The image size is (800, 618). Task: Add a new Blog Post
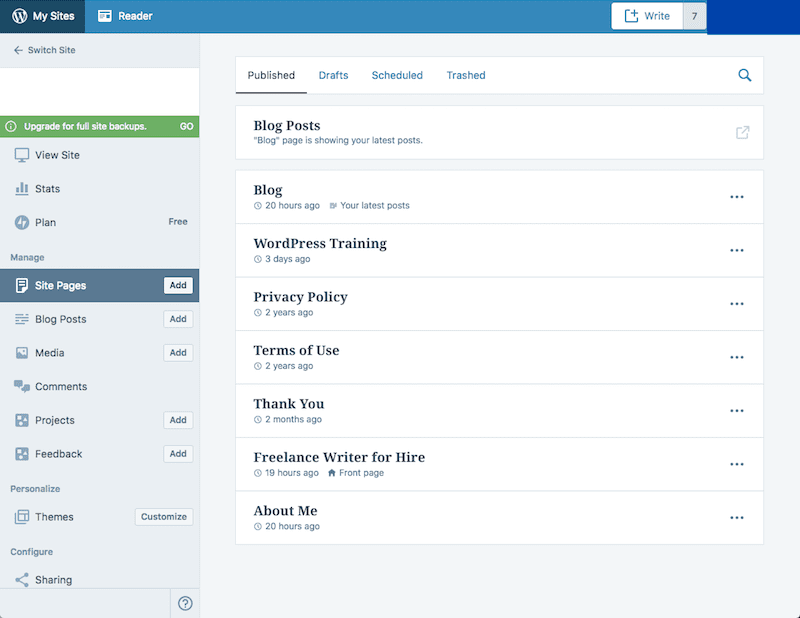tap(178, 319)
